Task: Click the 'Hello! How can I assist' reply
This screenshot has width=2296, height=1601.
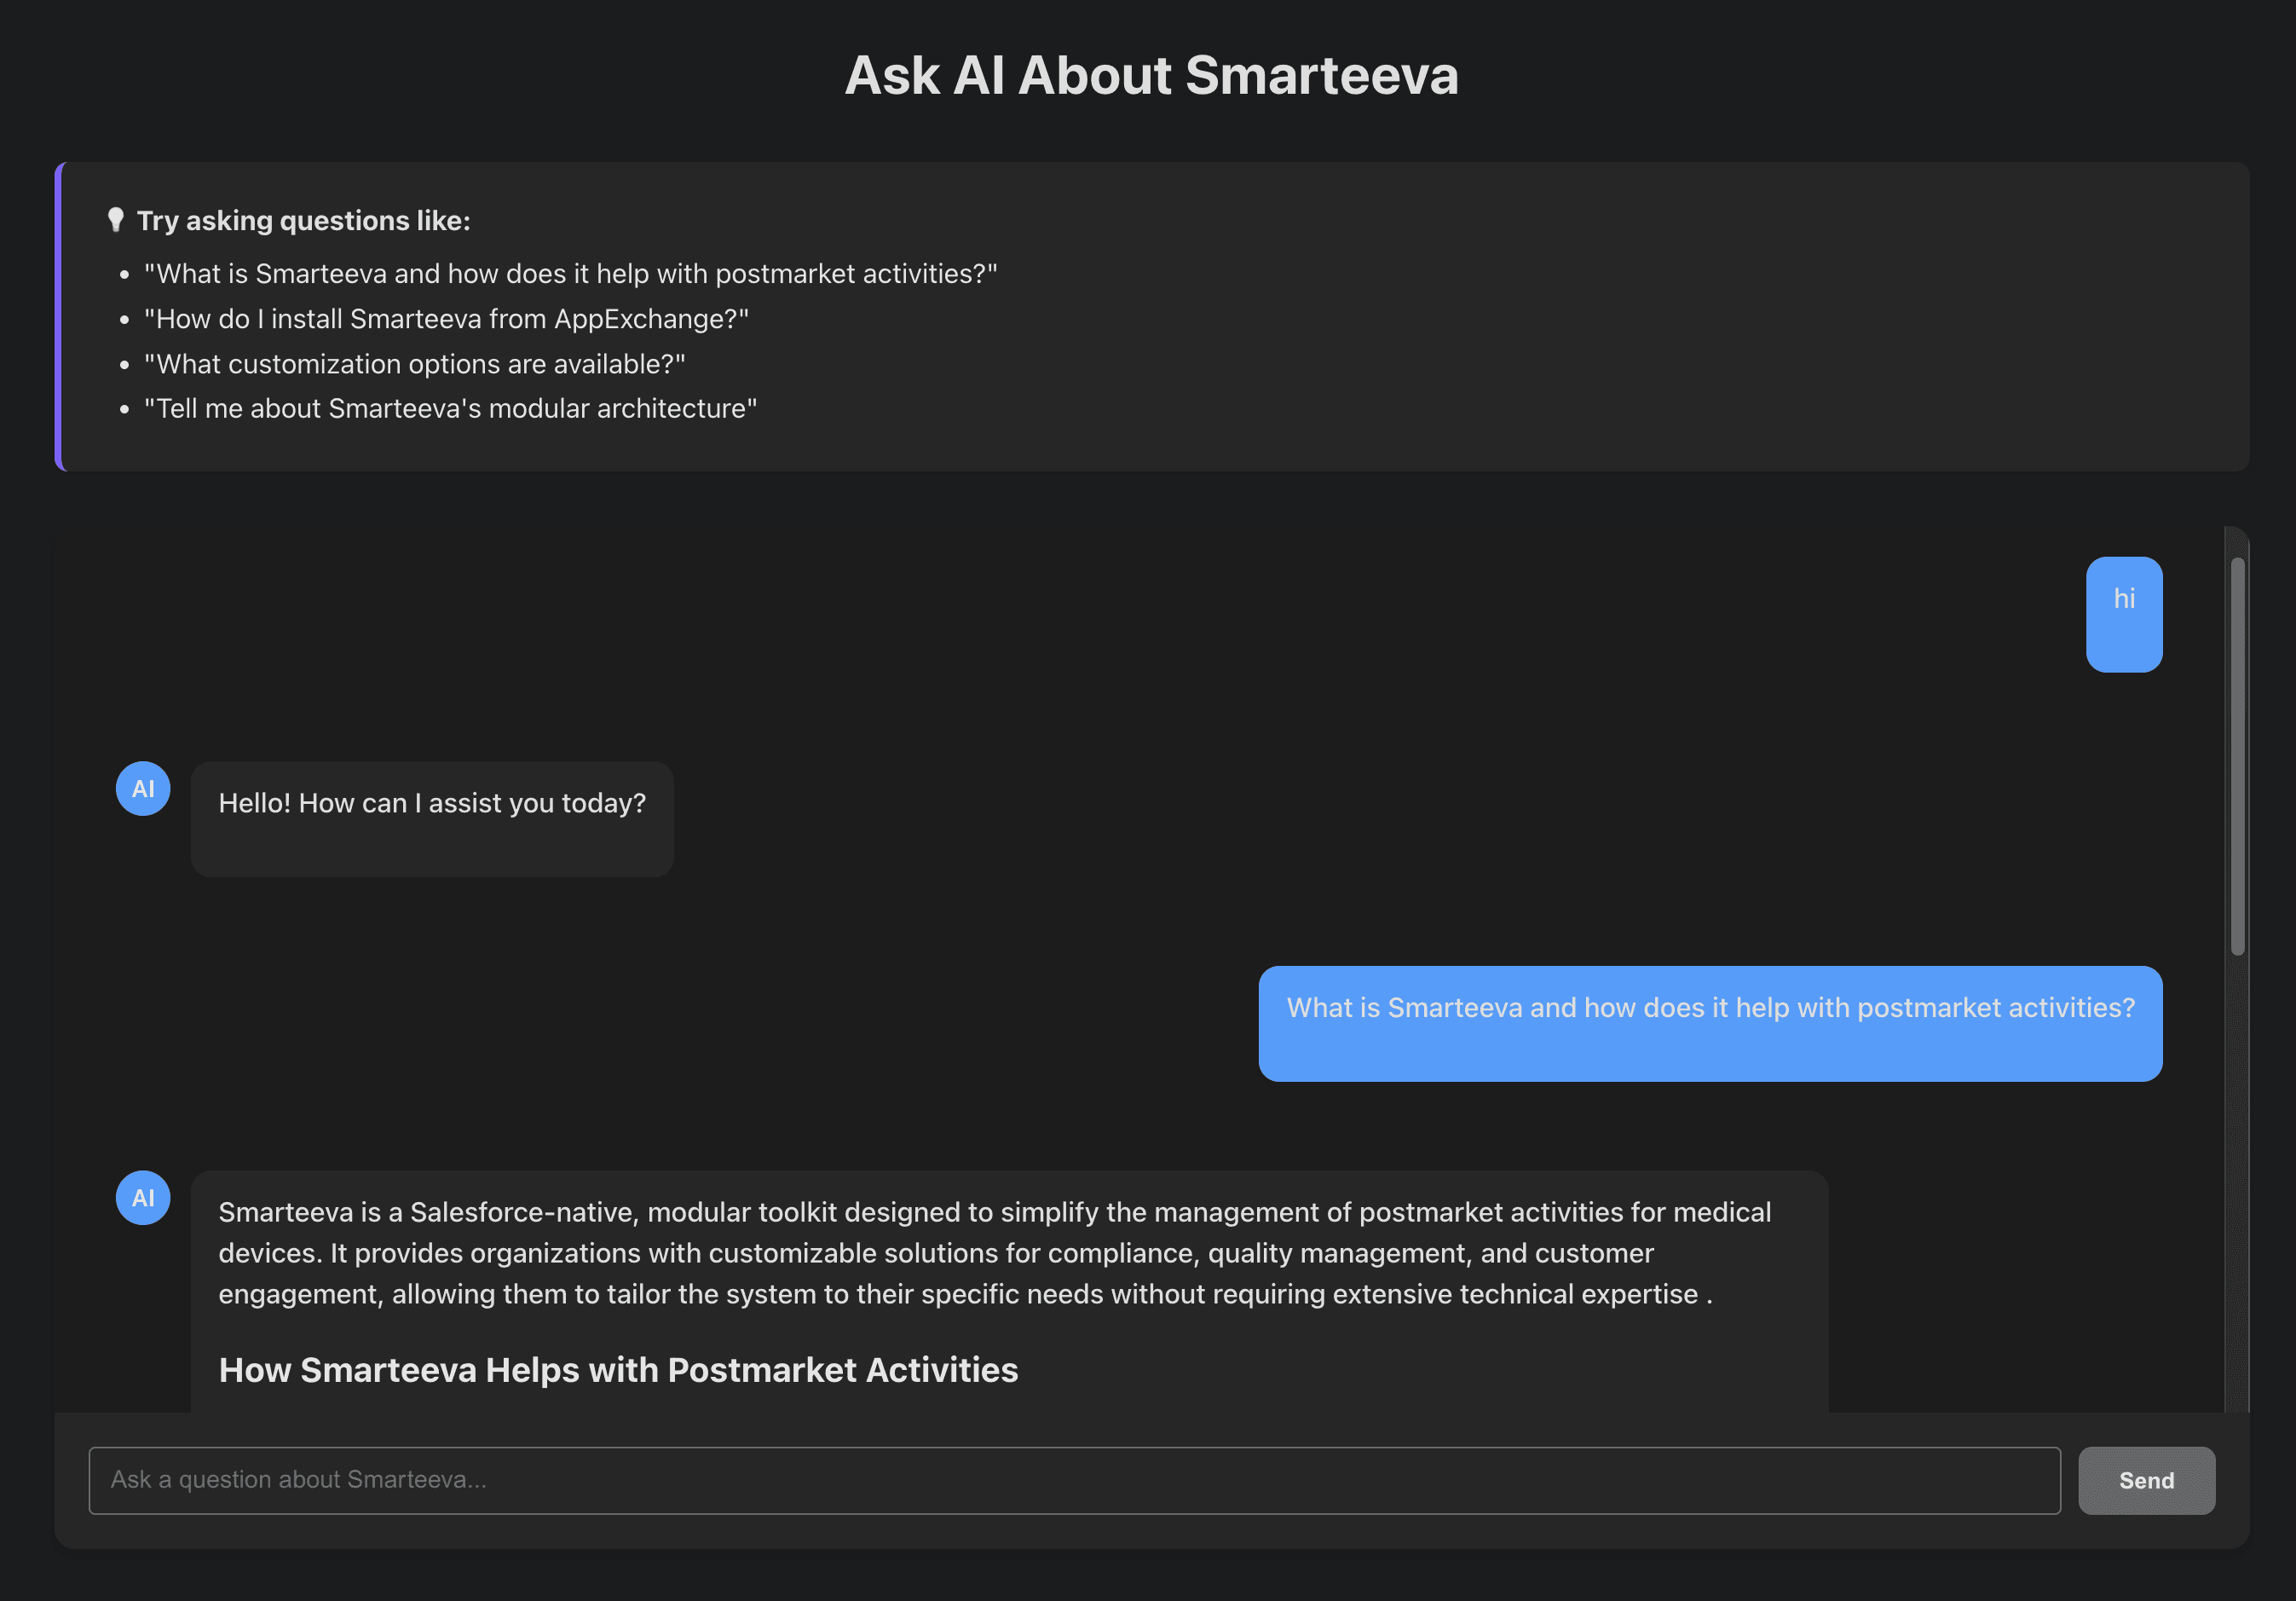Action: click(x=432, y=804)
